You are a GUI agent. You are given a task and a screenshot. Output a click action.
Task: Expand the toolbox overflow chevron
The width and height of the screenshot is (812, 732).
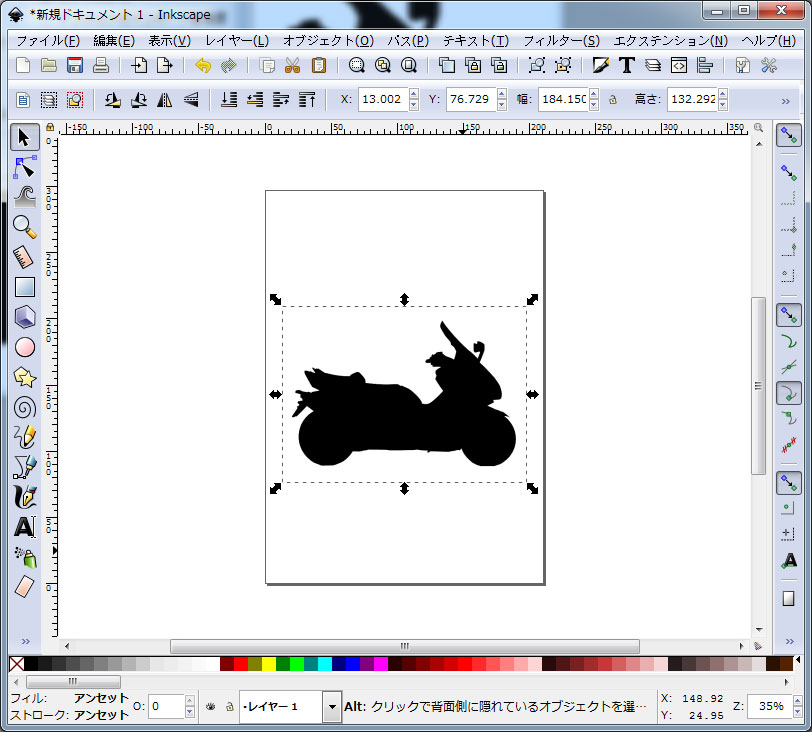(25, 641)
